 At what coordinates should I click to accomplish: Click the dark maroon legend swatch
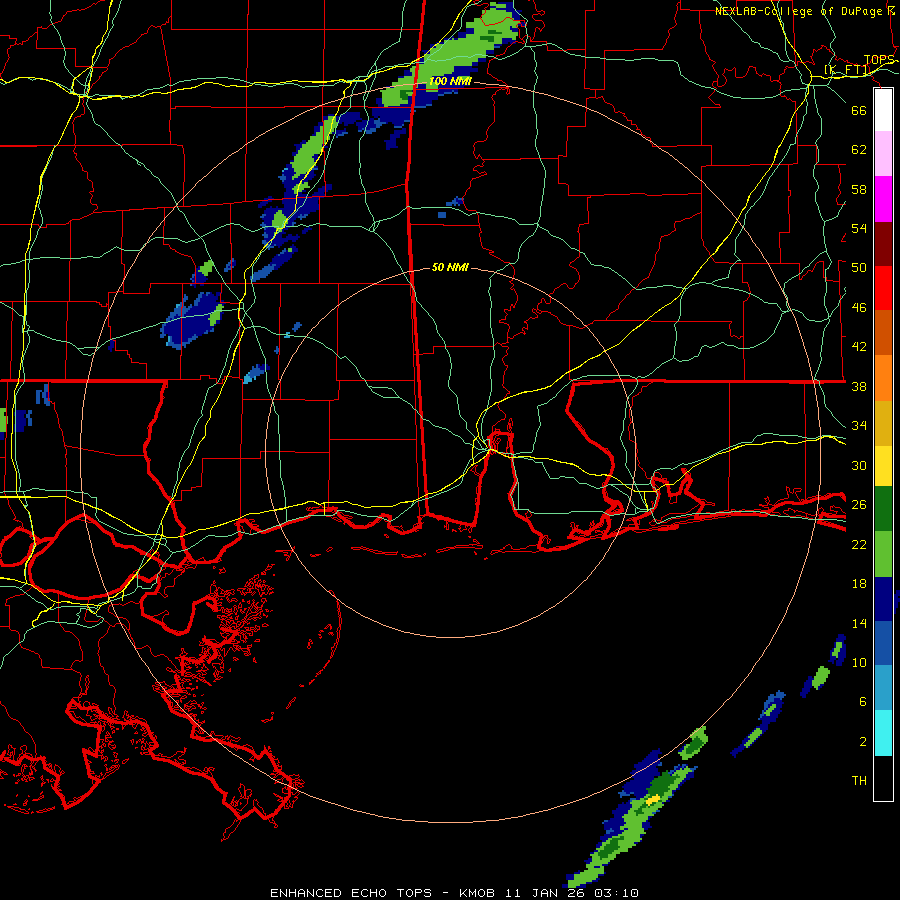883,244
